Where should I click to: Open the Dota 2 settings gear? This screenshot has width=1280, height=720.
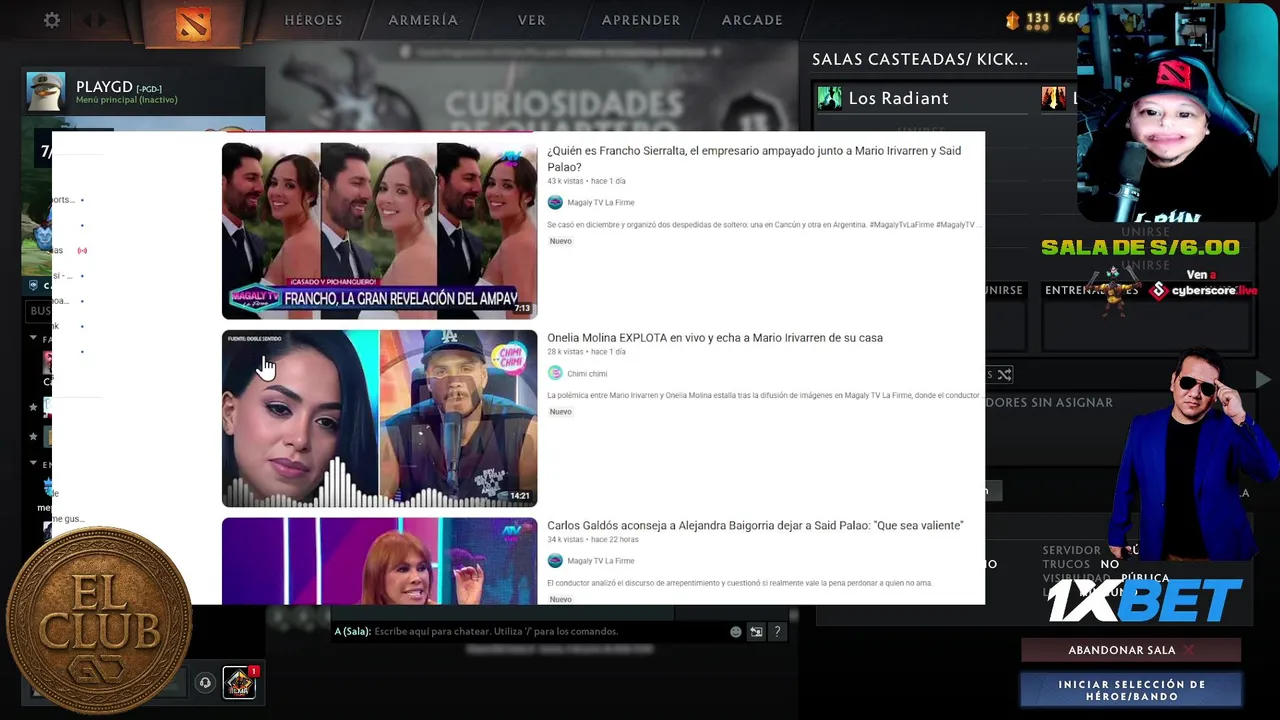click(x=52, y=20)
